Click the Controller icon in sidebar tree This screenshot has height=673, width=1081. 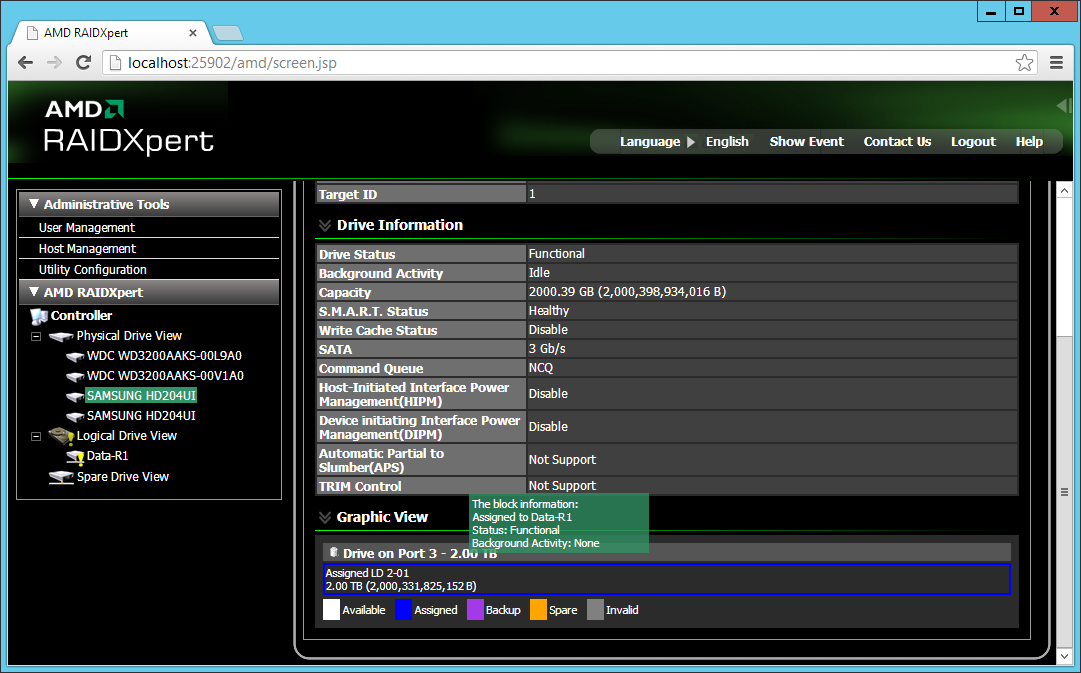(39, 316)
